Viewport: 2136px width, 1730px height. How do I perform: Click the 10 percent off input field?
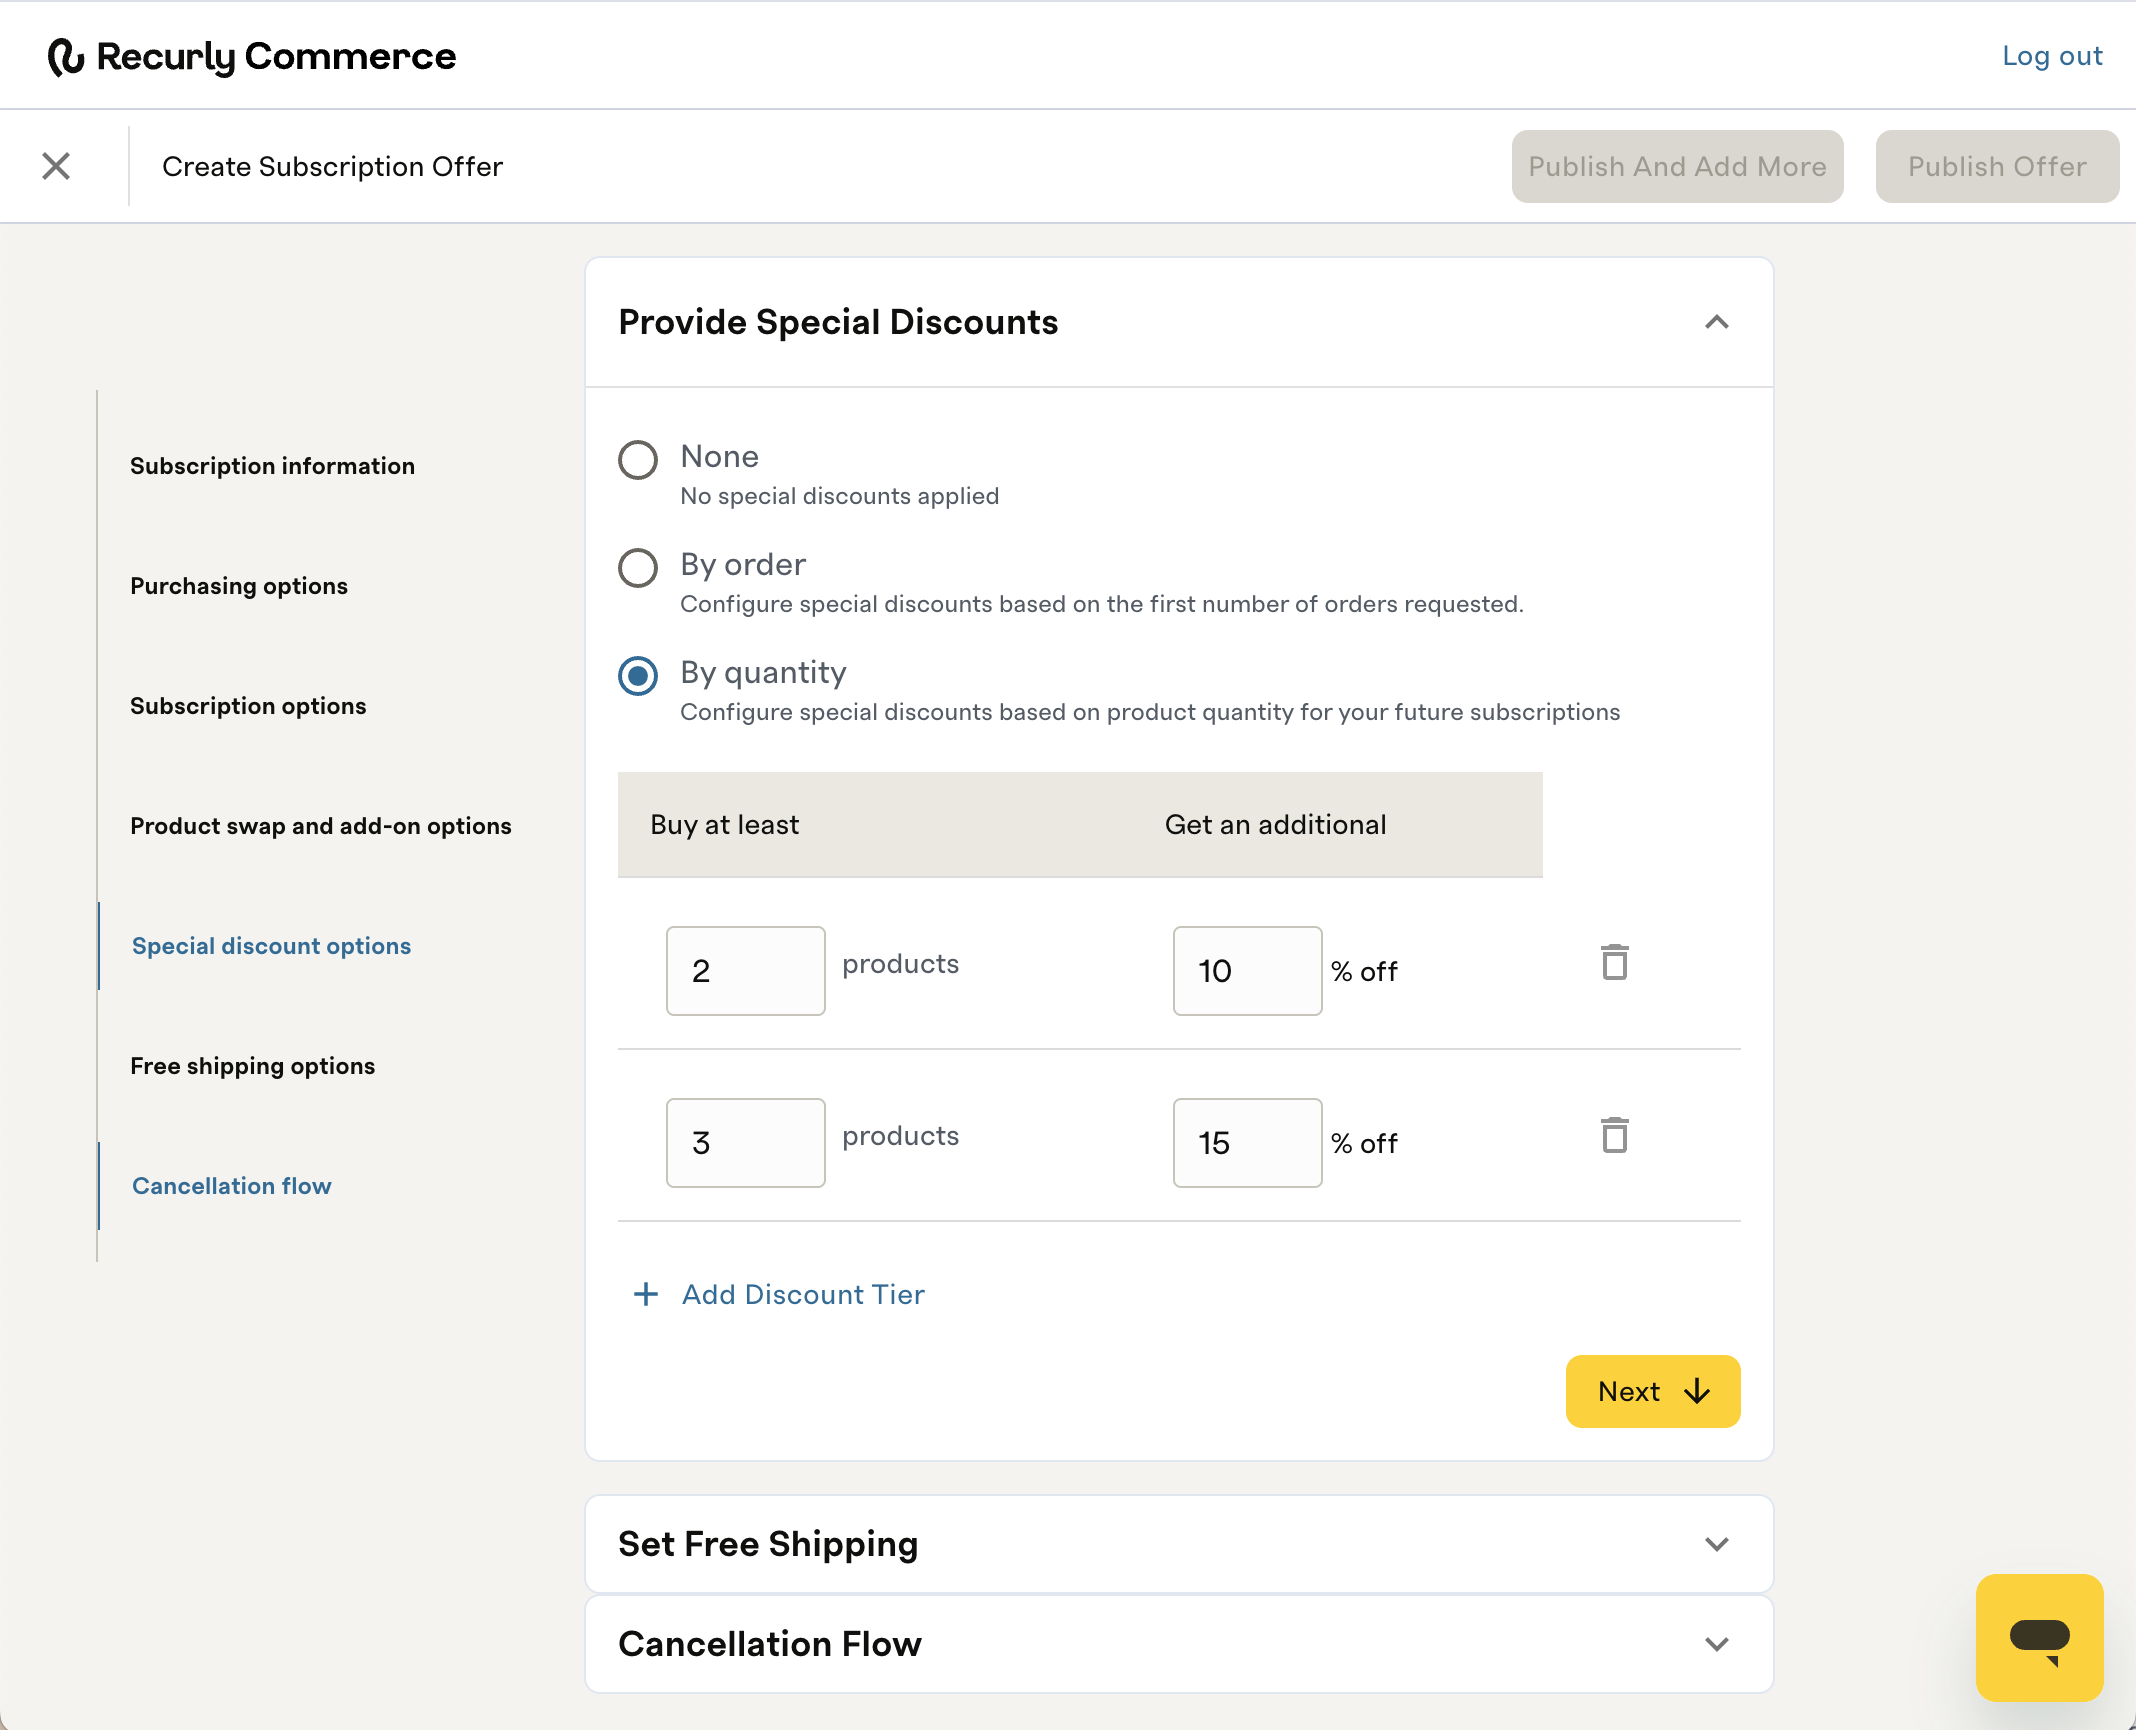(x=1246, y=971)
